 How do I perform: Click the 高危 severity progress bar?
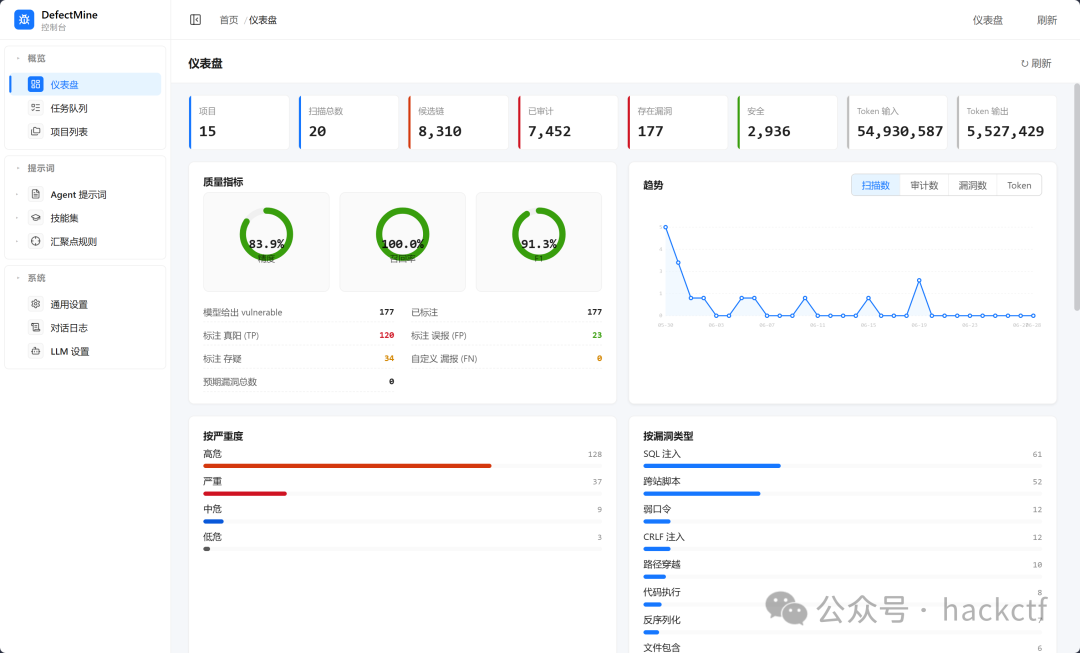click(402, 466)
